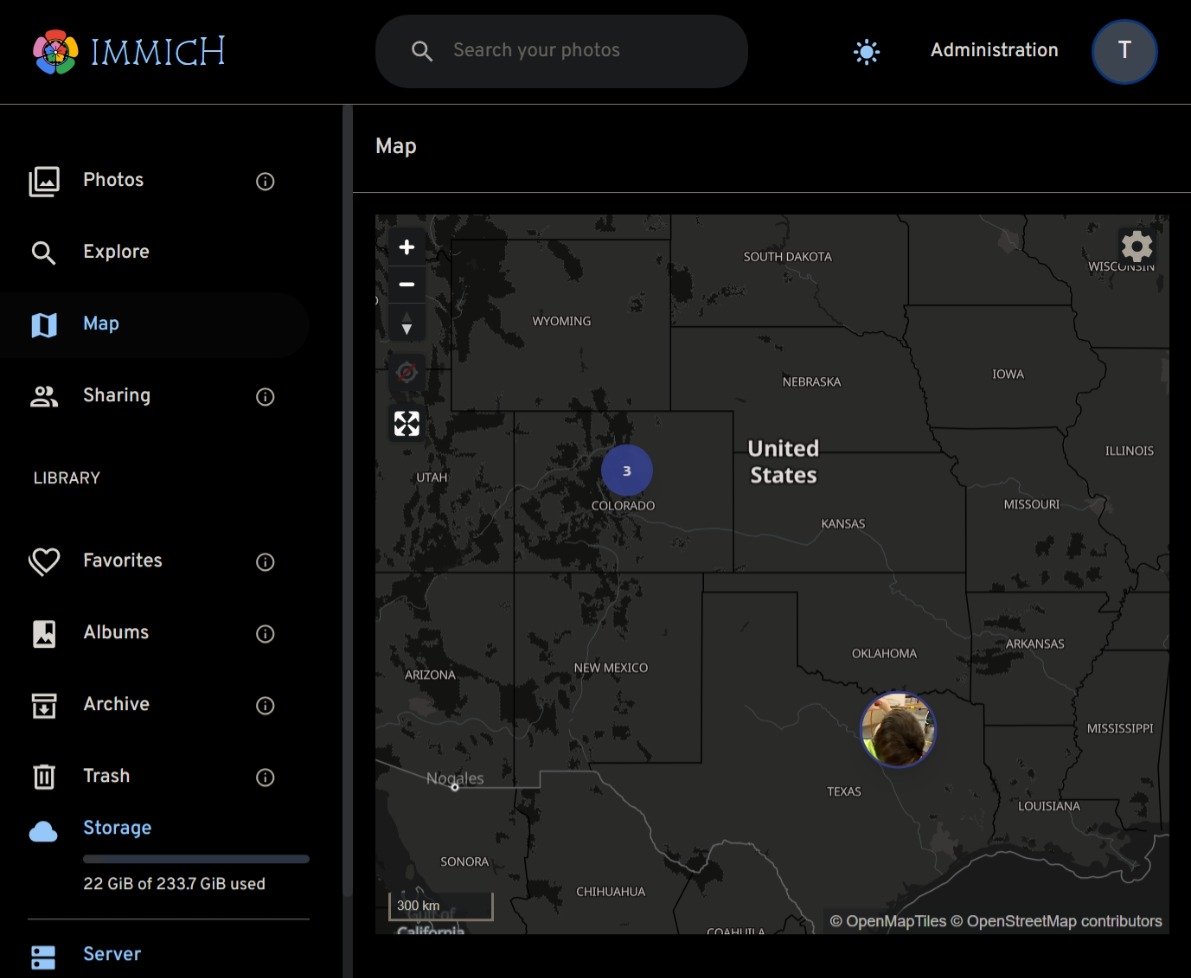Open the Trash icon in the sidebar
The width and height of the screenshot is (1191, 978).
[44, 776]
